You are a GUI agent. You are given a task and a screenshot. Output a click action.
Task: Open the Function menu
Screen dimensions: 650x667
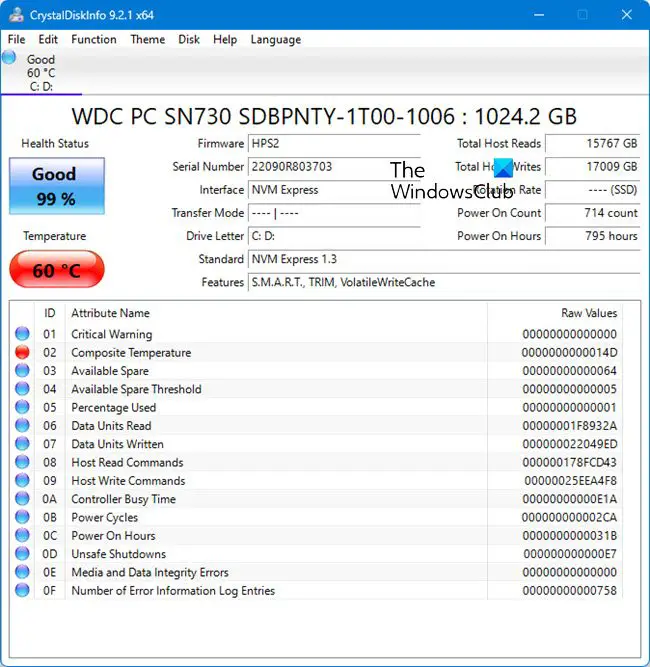94,39
